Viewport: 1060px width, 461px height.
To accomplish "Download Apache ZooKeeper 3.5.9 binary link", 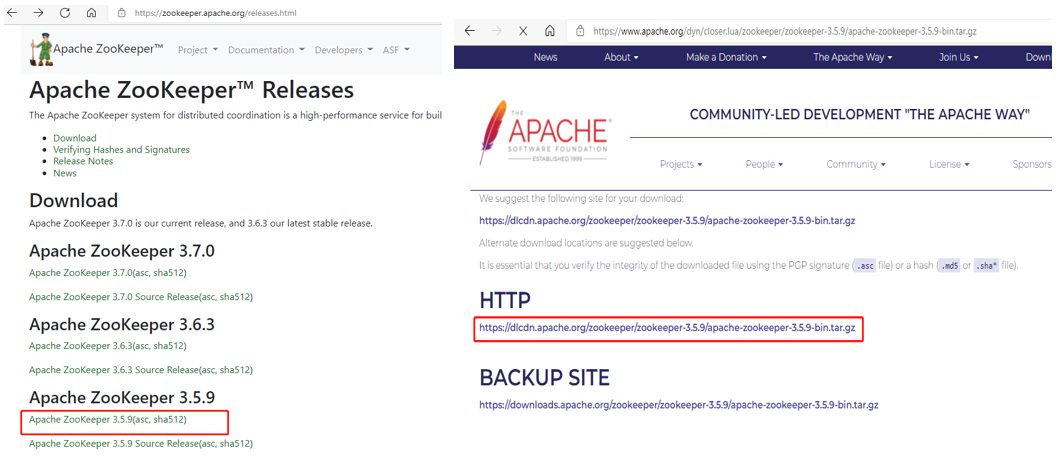I will [x=80, y=420].
